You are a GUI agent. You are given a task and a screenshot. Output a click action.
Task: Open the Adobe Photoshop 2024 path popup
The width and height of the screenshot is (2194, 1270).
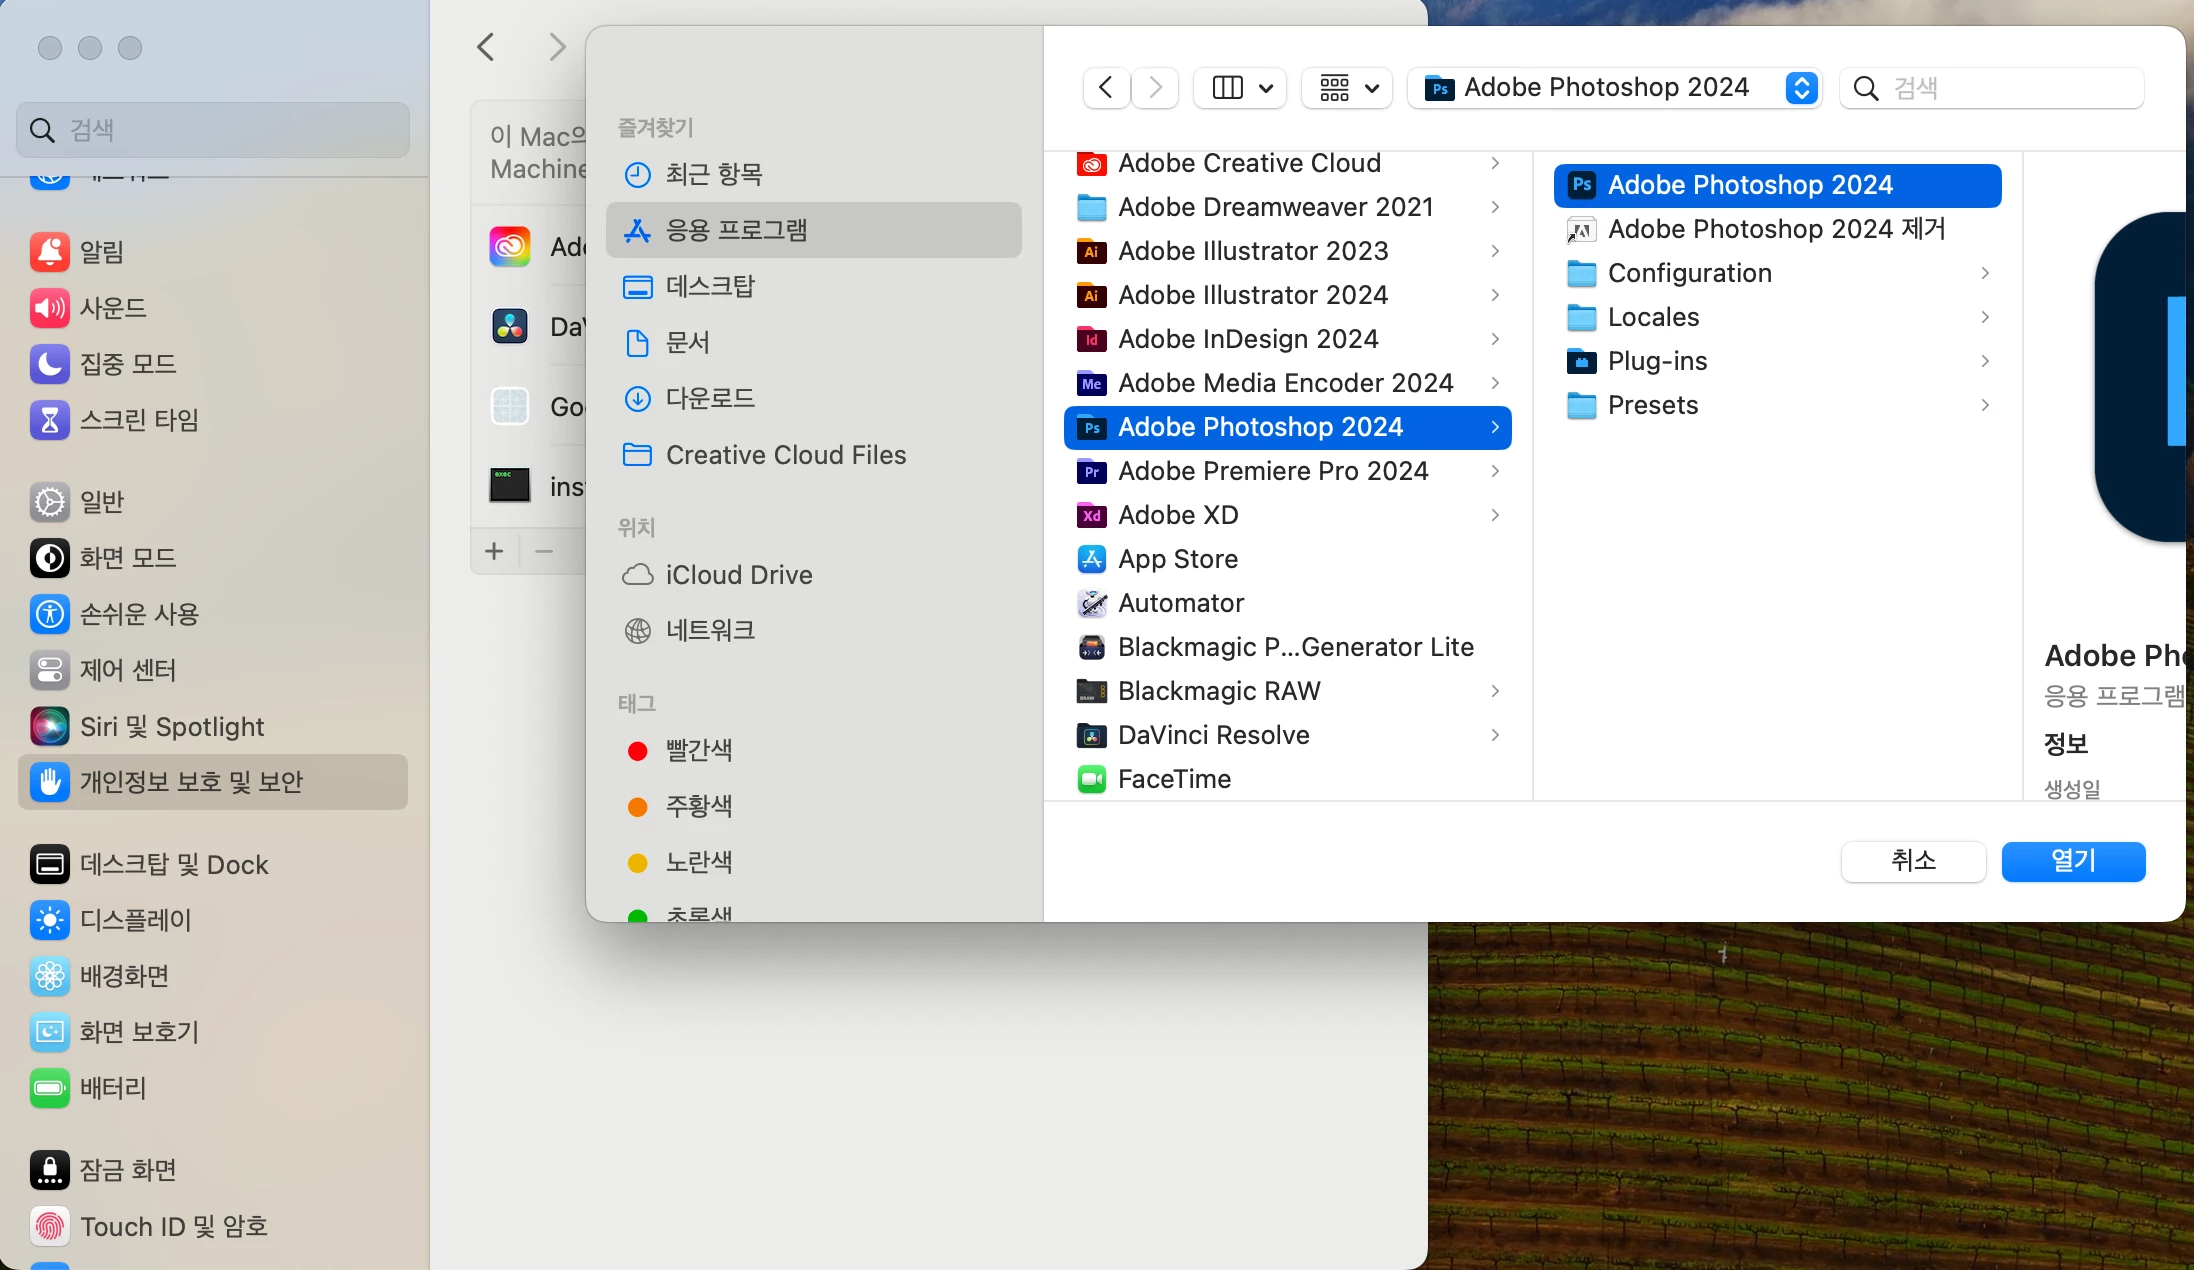1614,88
